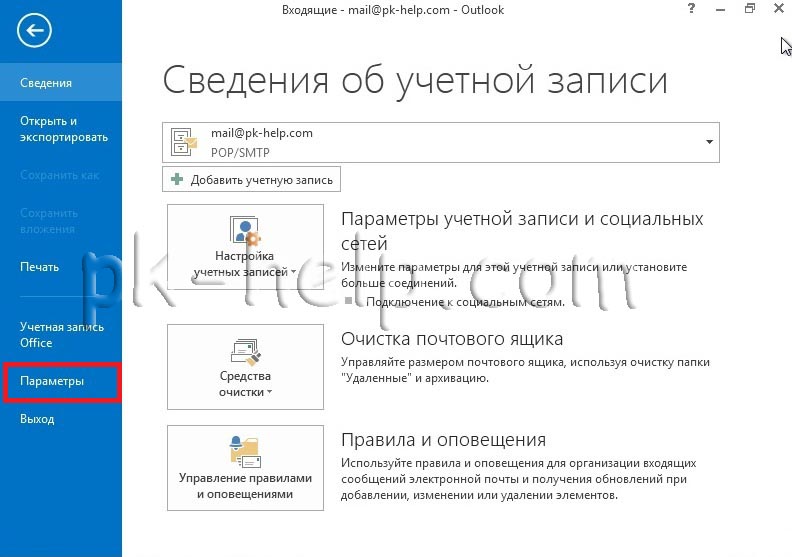The height and width of the screenshot is (557, 792).
Task: Click the Правила и оповещения heading
Action: (443, 440)
